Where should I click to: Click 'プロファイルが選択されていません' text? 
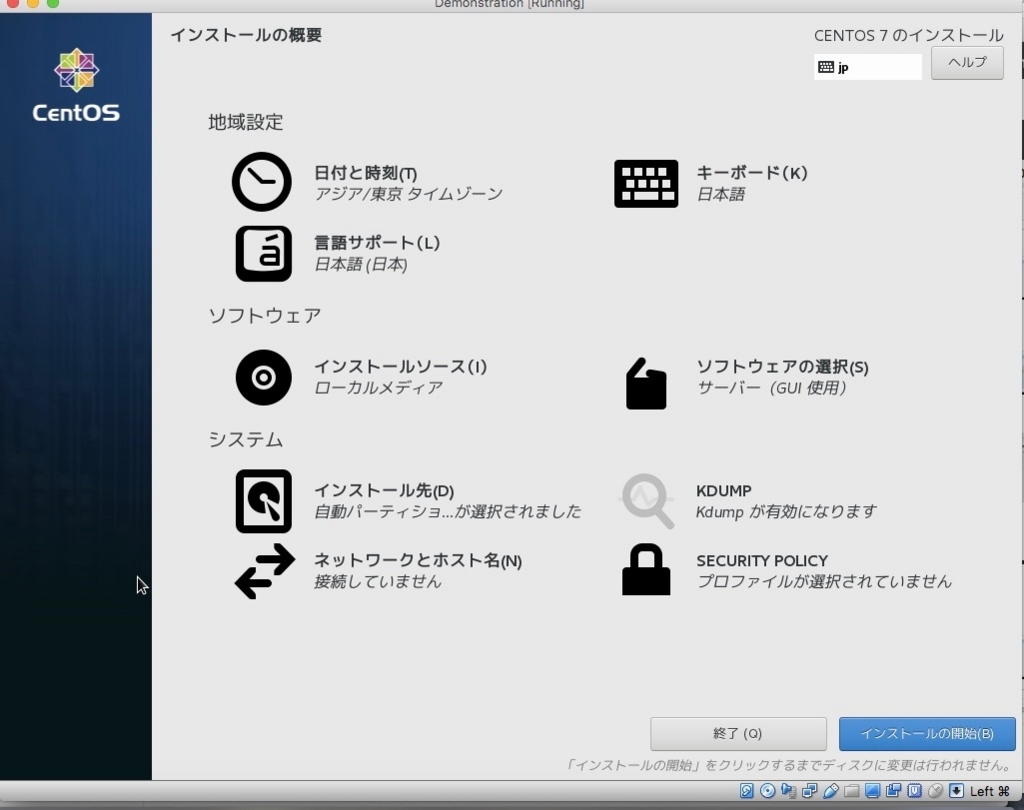pyautogui.click(x=824, y=581)
